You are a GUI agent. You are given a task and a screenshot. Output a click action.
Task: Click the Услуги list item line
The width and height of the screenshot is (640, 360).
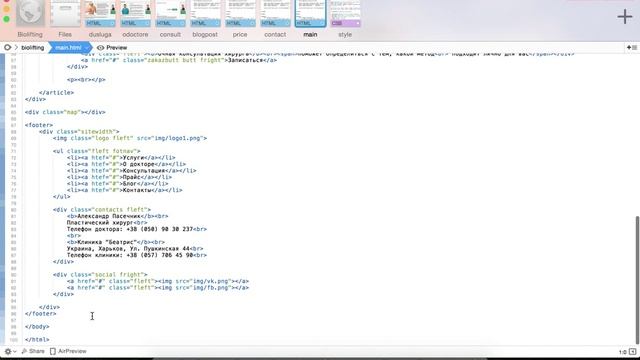121,158
